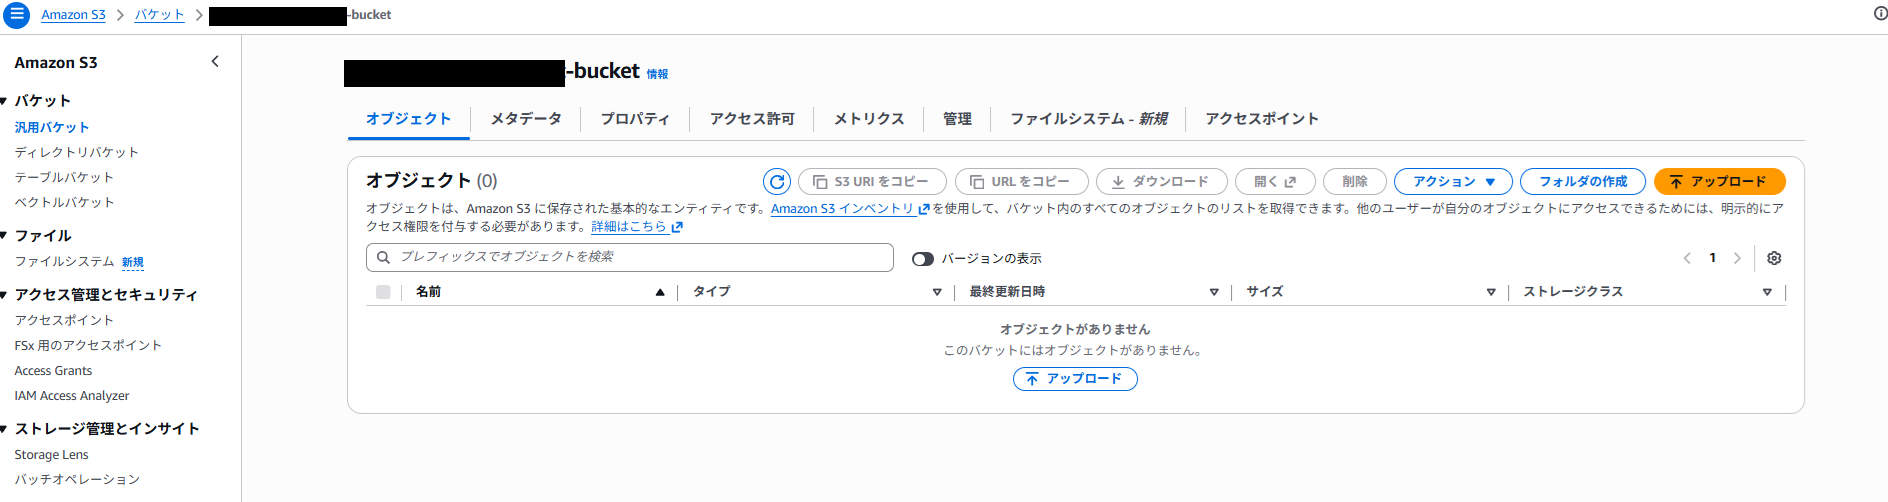Open Storage Lens in the sidebar
Image resolution: width=1888 pixels, height=502 pixels.
(x=51, y=455)
